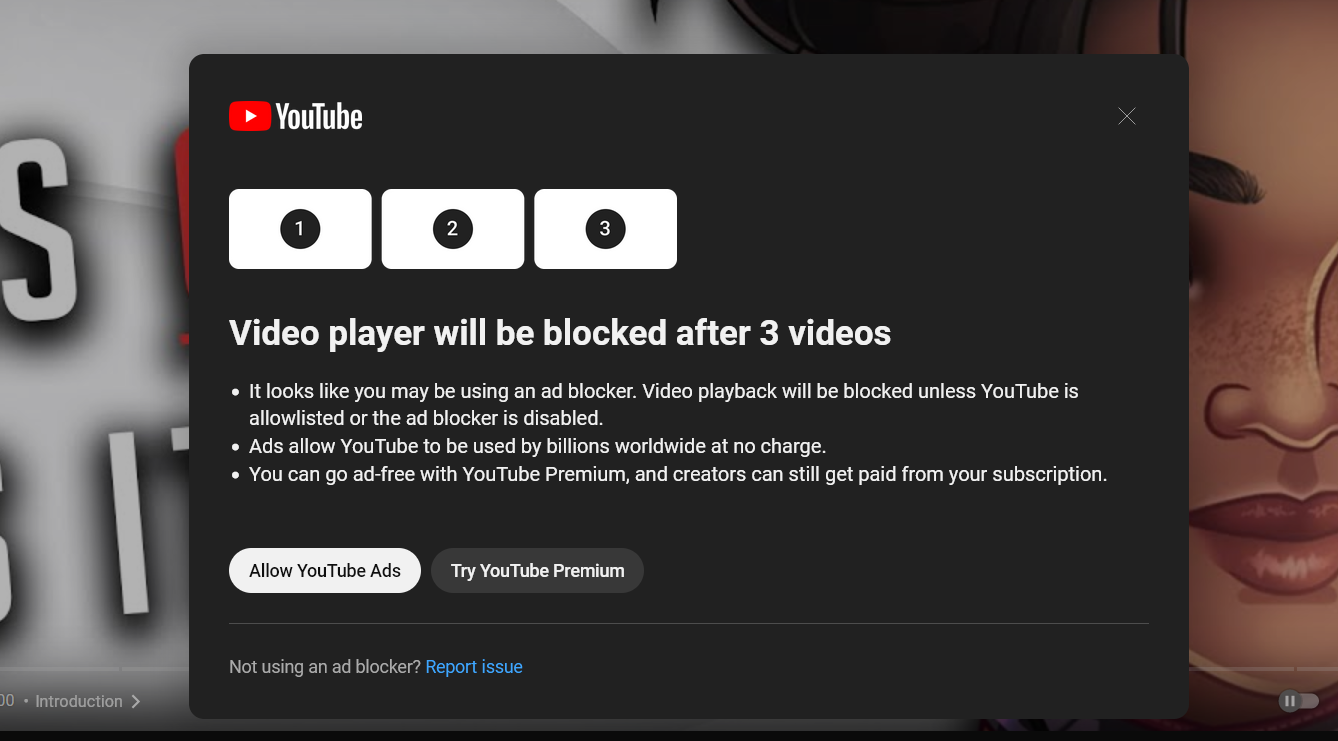Click the video timestamp next to Introduction
This screenshot has width=1338, height=741.
pos(8,701)
